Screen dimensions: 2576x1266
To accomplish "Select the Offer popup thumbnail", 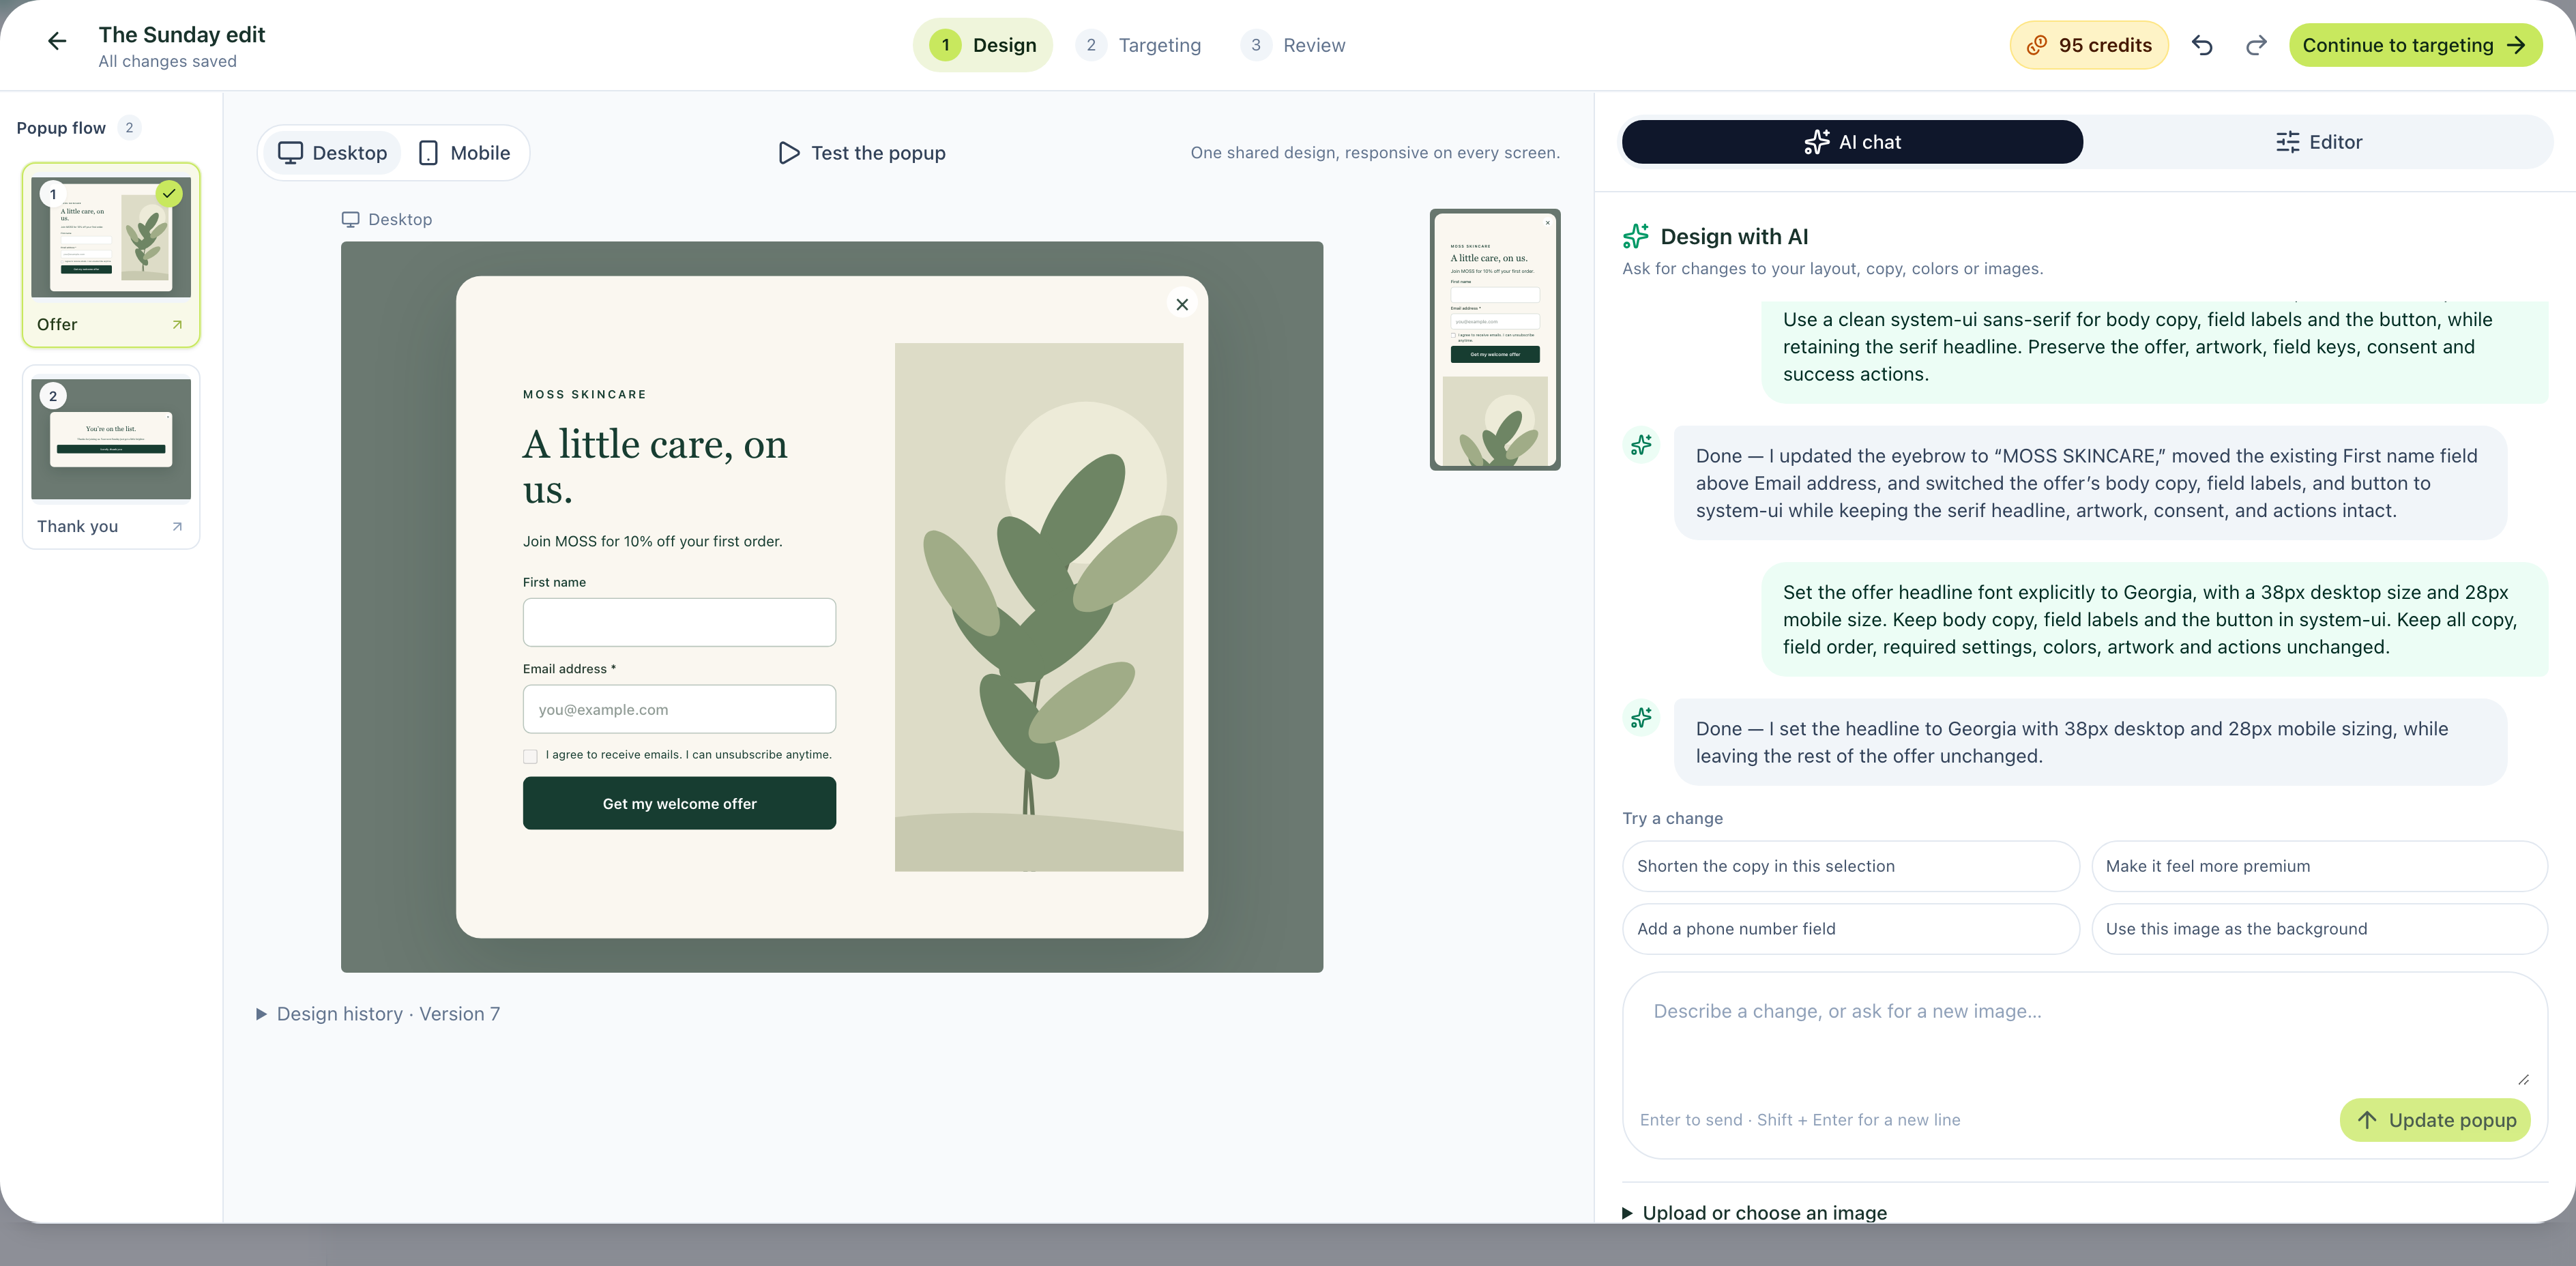I will 111,238.
